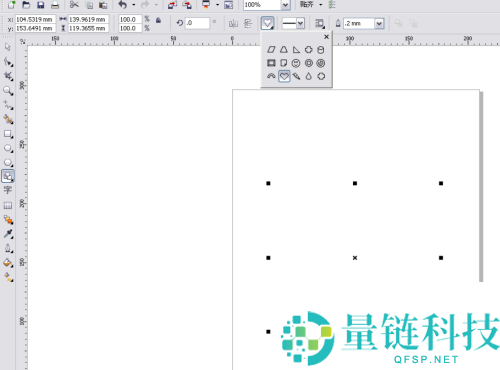
Task: Edit the rotation angle field
Action: tap(197, 23)
